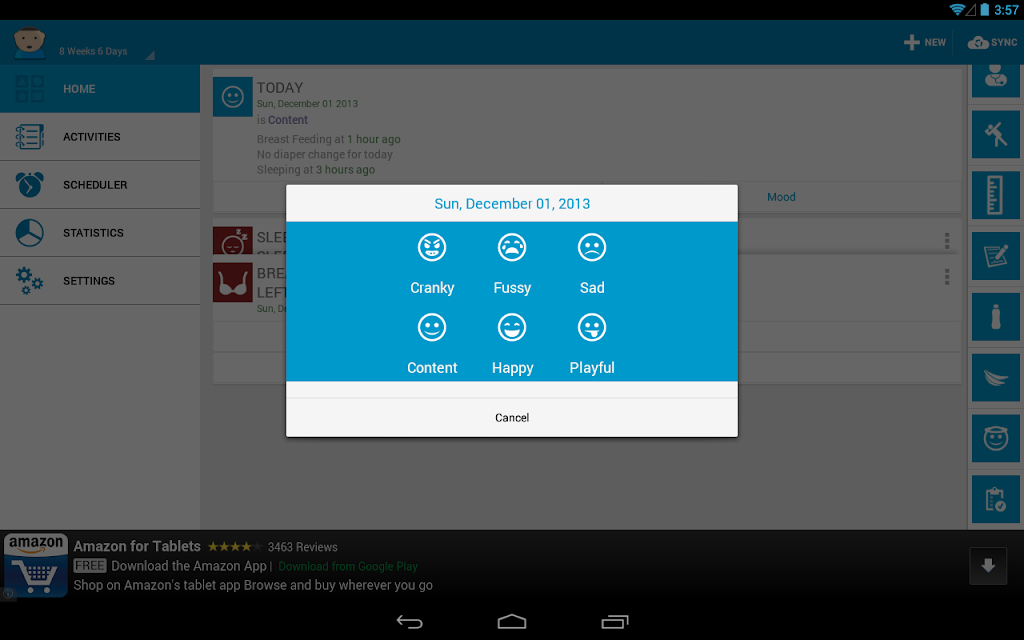
Task: Choose the Fussy mood icon
Action: (512, 248)
